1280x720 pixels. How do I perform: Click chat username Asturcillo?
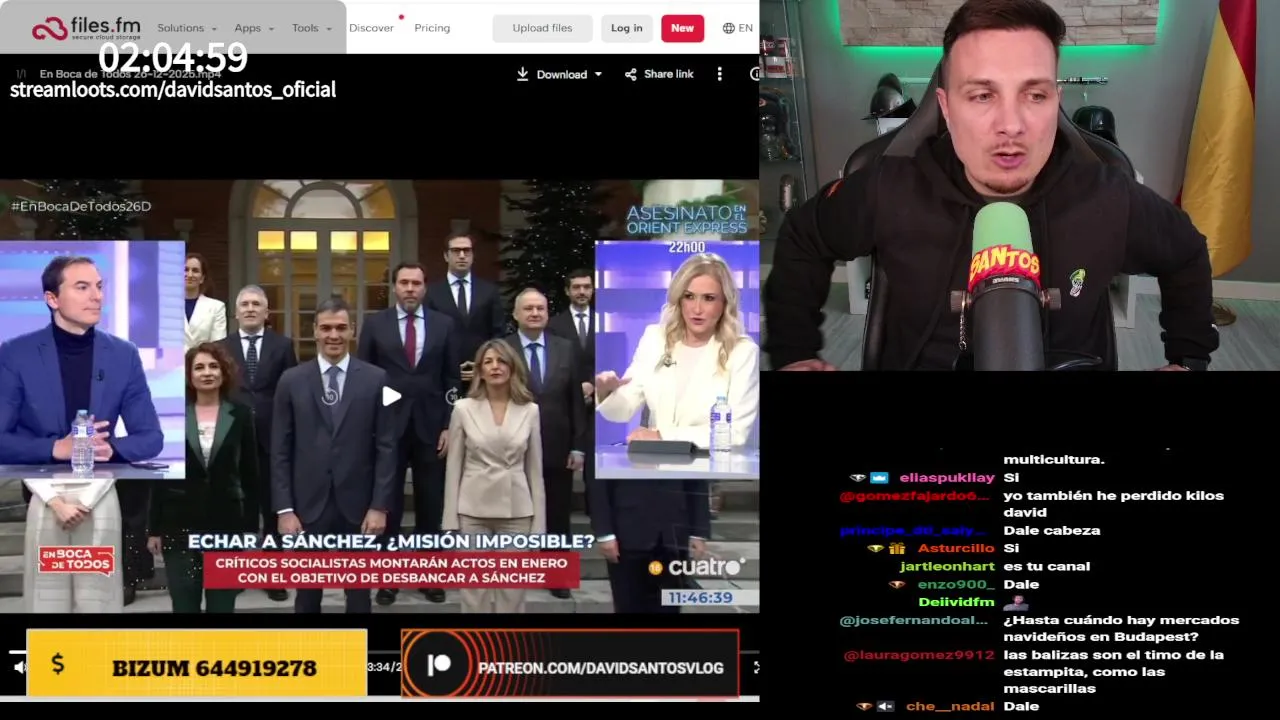click(x=956, y=548)
